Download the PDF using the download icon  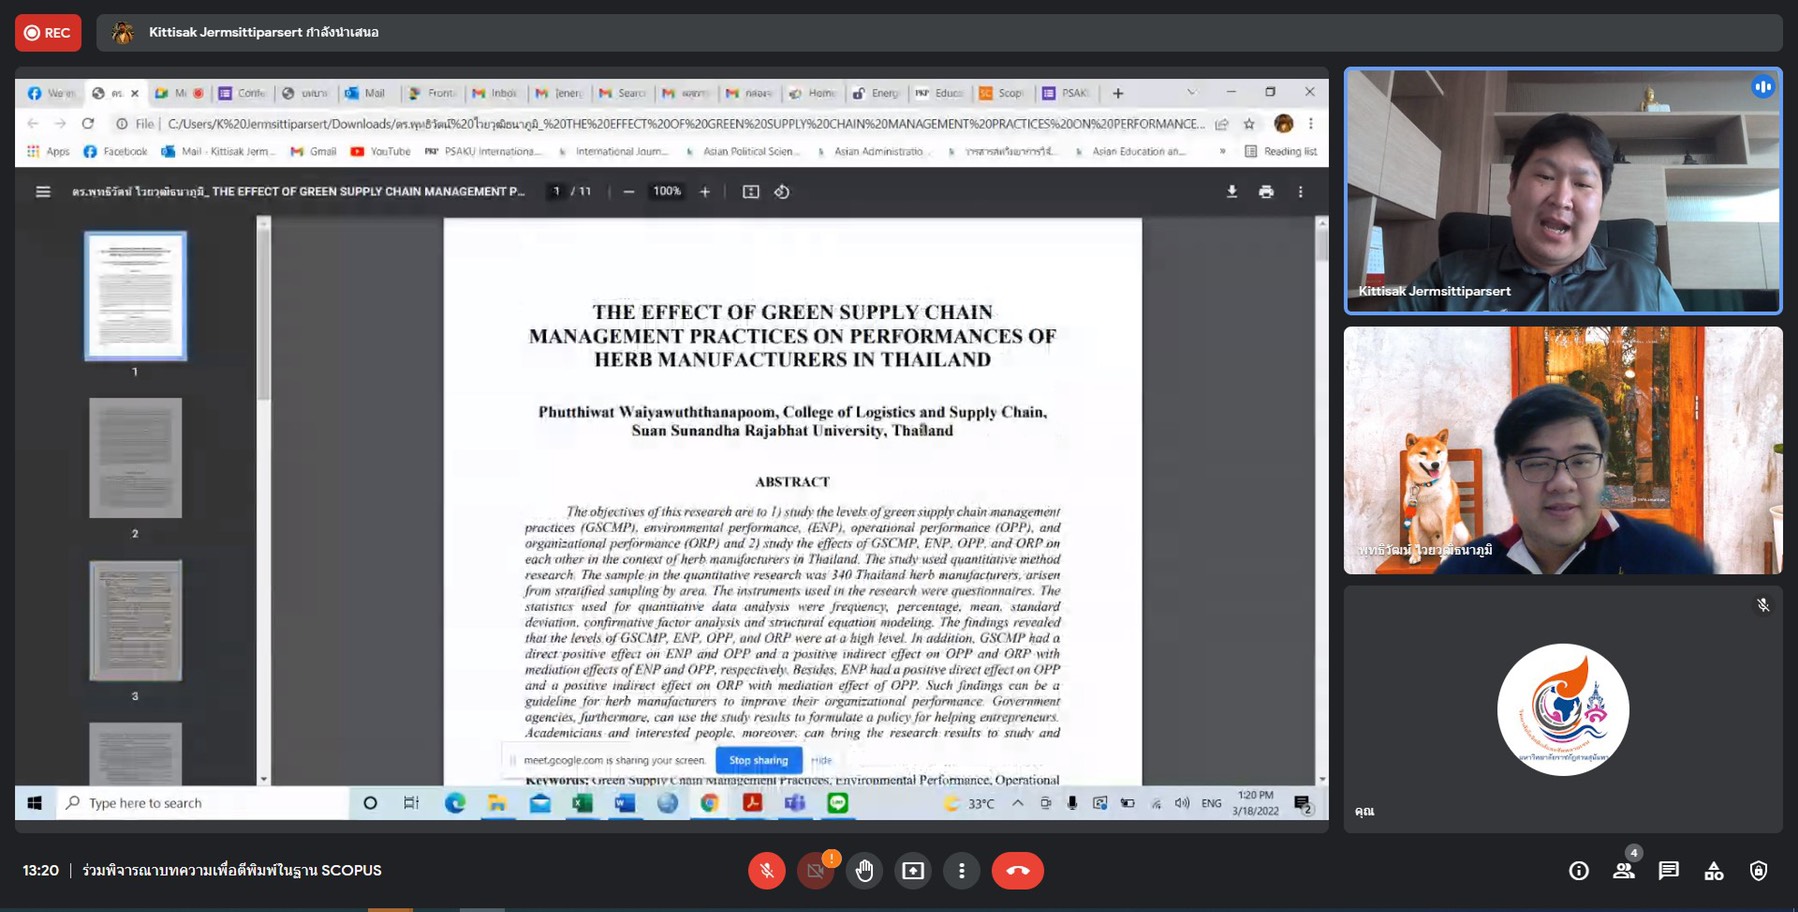pyautogui.click(x=1232, y=192)
